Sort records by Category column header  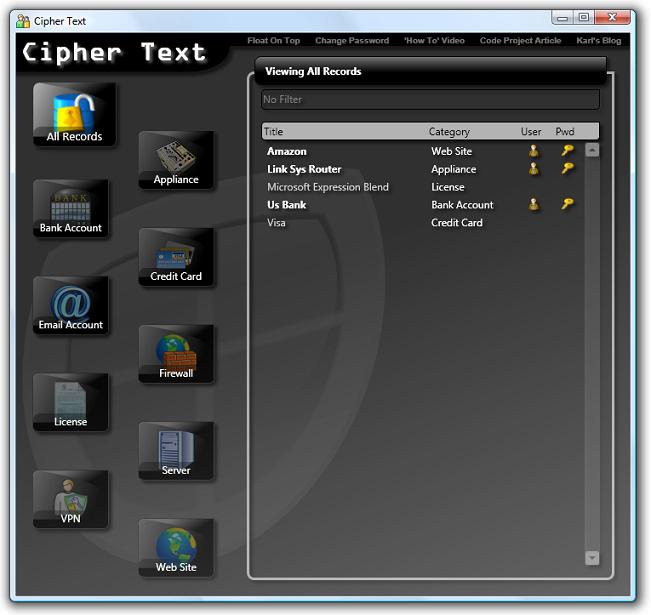pos(449,132)
